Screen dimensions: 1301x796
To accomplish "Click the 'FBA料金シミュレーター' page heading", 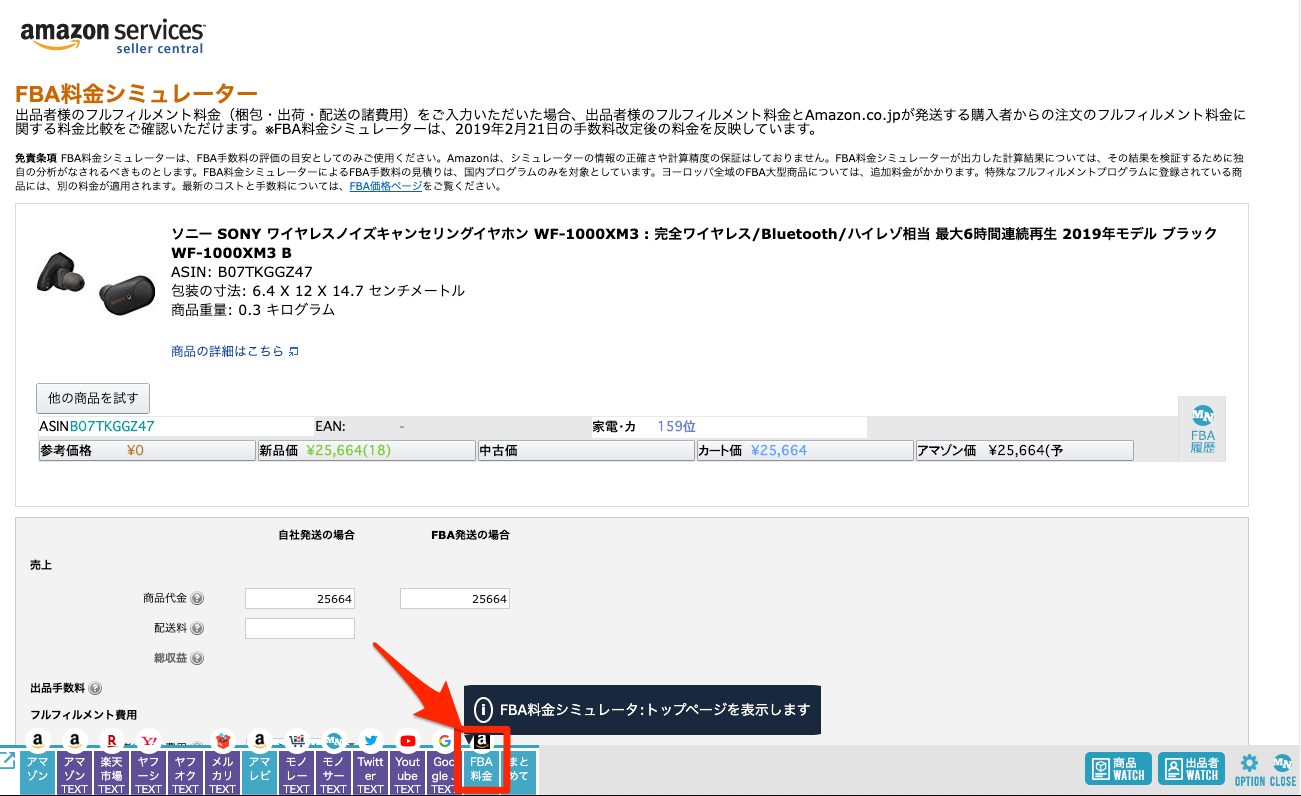I will (136, 95).
